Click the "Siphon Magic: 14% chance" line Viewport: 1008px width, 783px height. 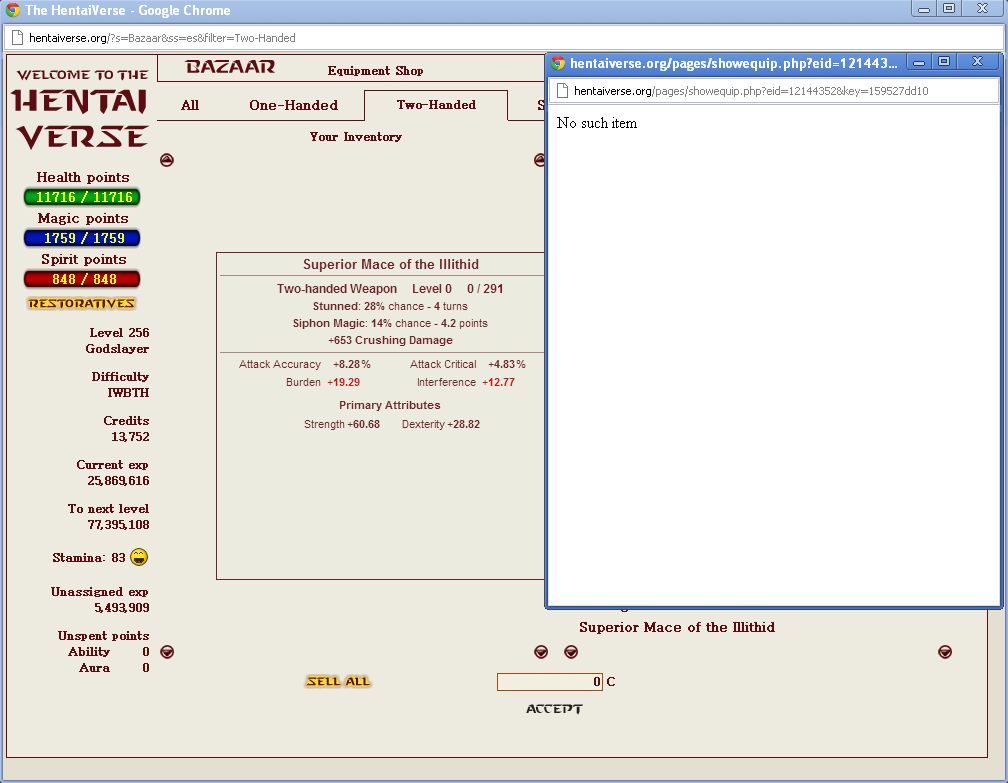point(390,323)
